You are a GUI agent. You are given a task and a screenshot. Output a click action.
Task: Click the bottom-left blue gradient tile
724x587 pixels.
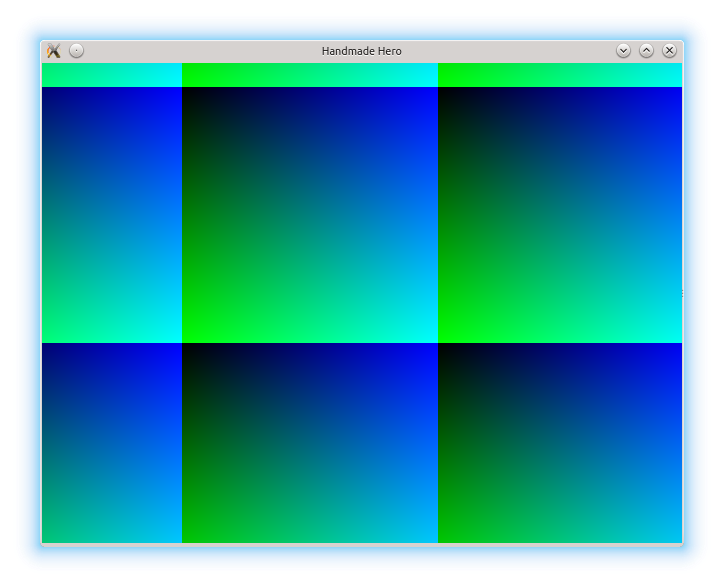tap(111, 443)
